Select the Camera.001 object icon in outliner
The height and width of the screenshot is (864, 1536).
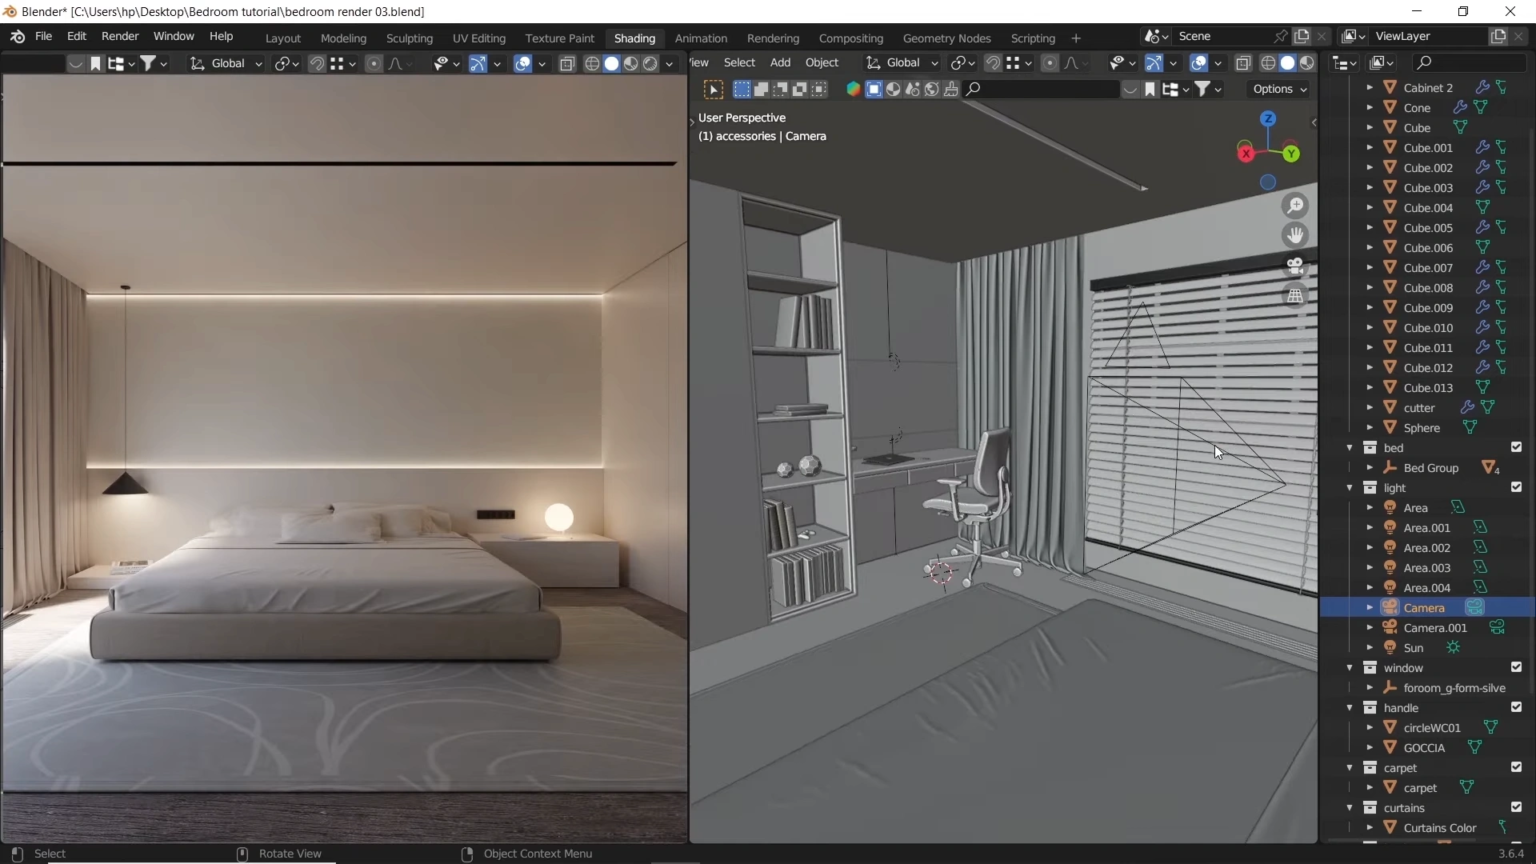pyautogui.click(x=1390, y=628)
